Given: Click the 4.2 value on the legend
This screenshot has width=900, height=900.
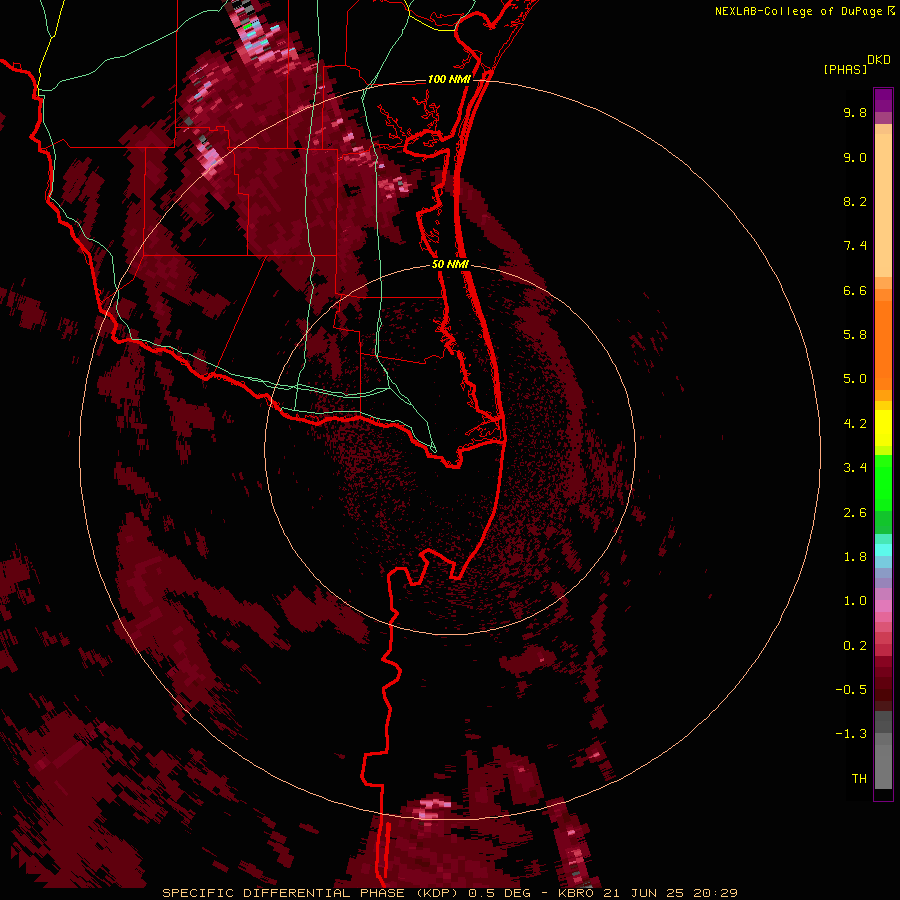Looking at the screenshot, I should [x=855, y=424].
